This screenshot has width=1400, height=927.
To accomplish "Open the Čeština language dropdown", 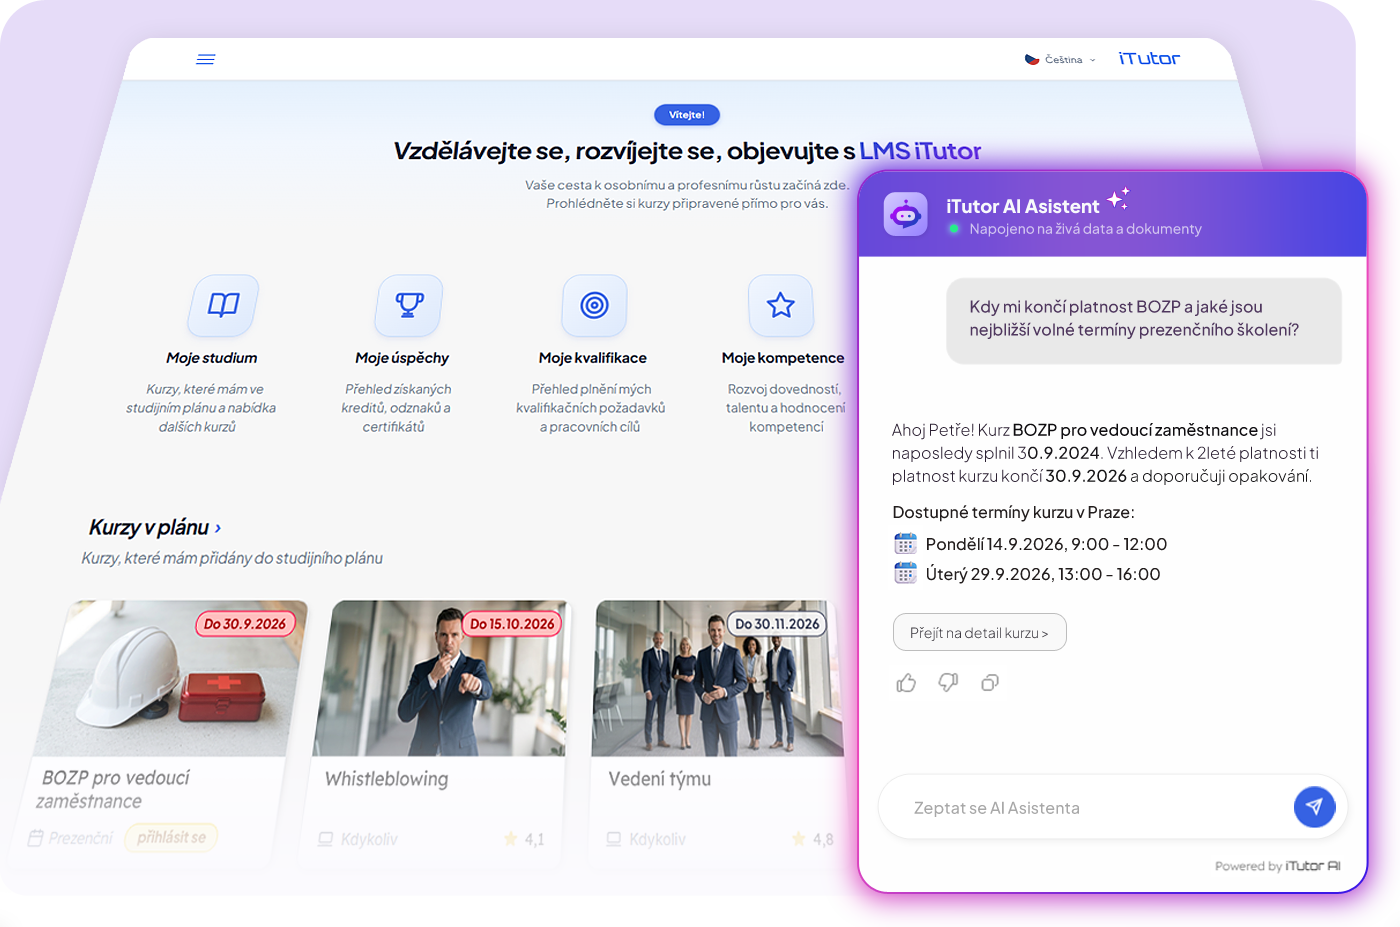I will point(1061,60).
